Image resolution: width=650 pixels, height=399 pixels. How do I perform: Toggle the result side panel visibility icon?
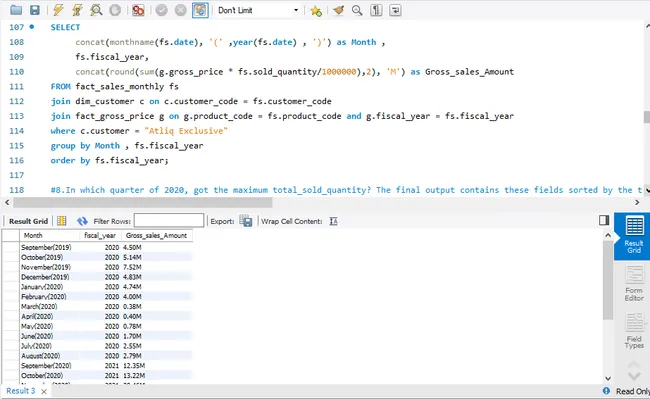[x=604, y=220]
